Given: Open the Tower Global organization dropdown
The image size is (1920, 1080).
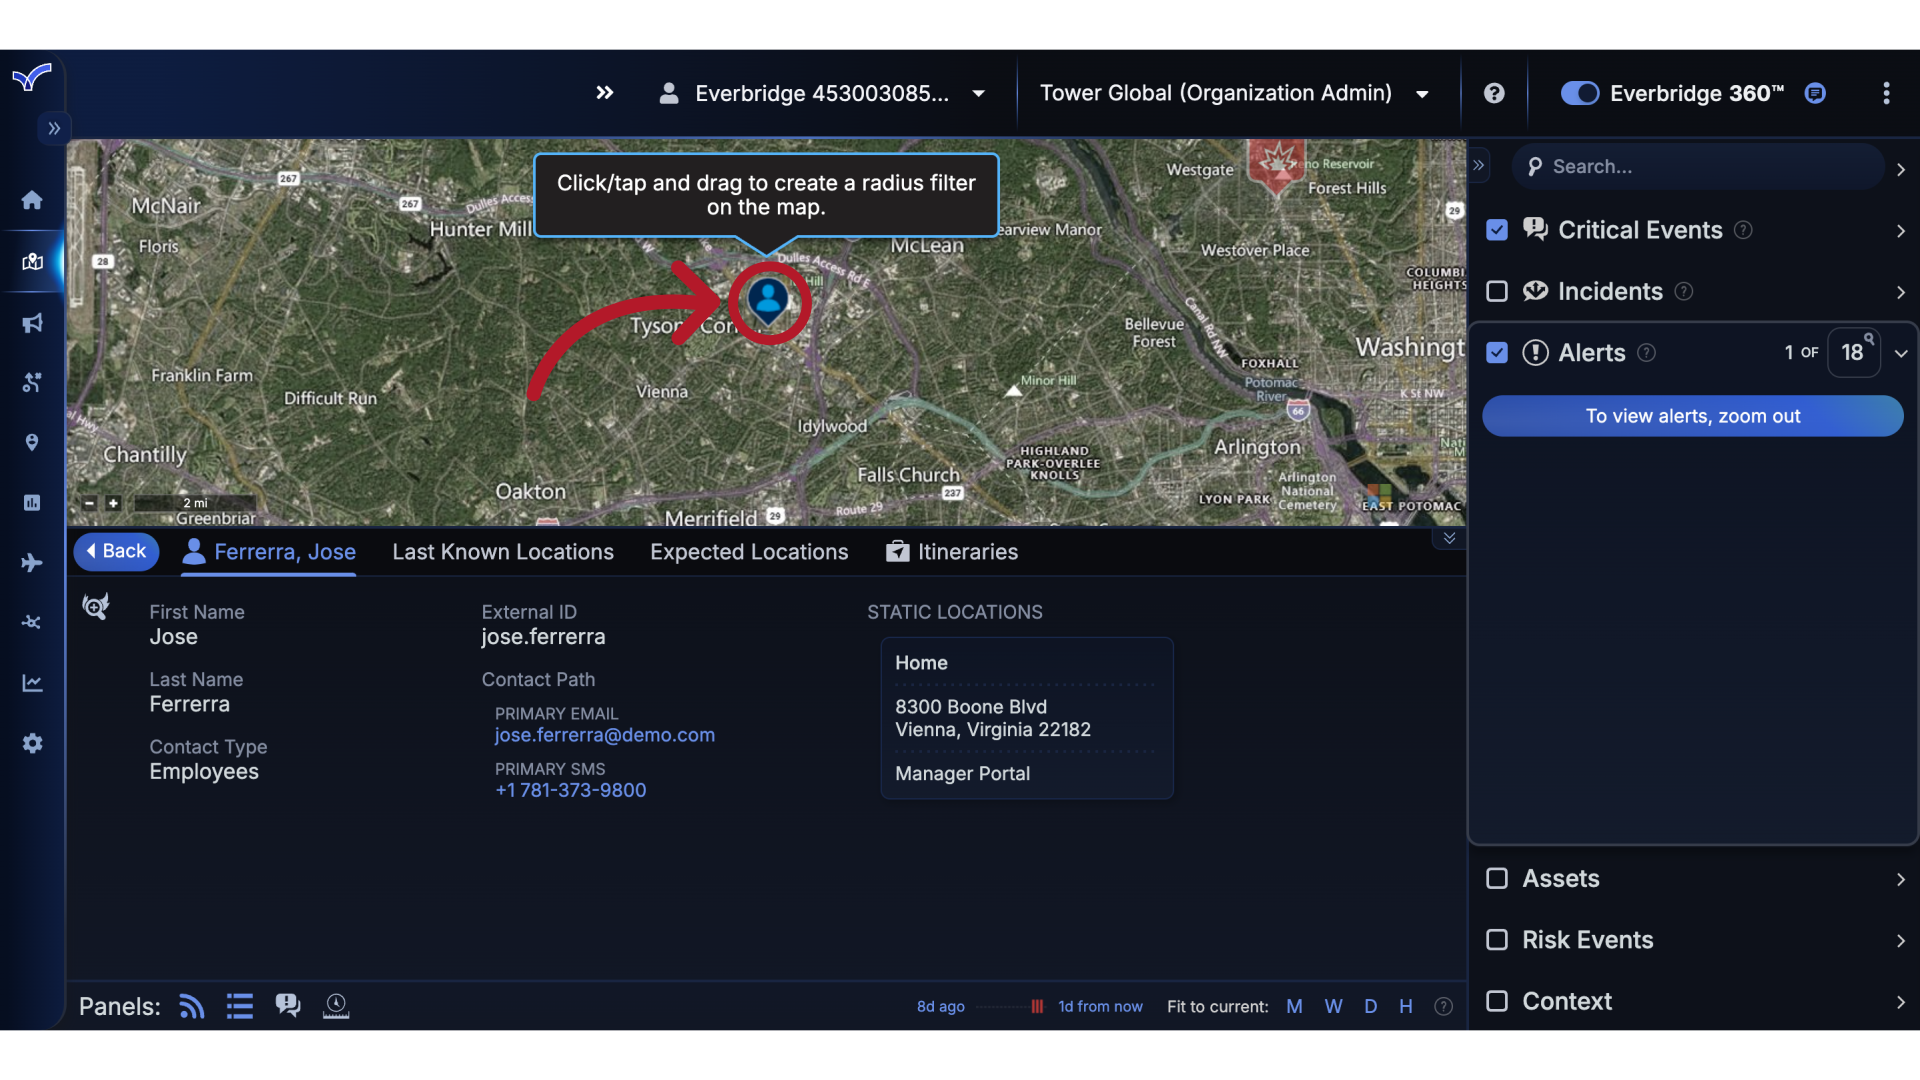Looking at the screenshot, I should pos(1421,93).
